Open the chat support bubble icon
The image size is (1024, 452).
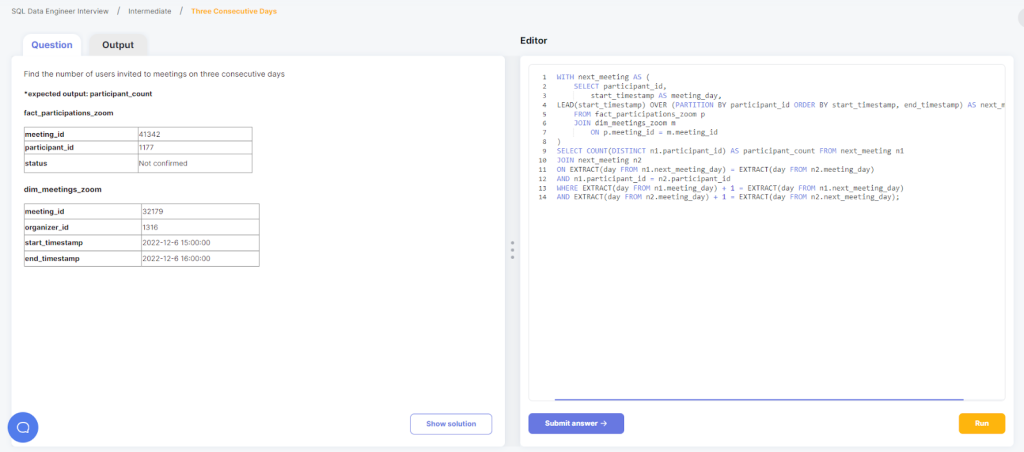[x=23, y=427]
